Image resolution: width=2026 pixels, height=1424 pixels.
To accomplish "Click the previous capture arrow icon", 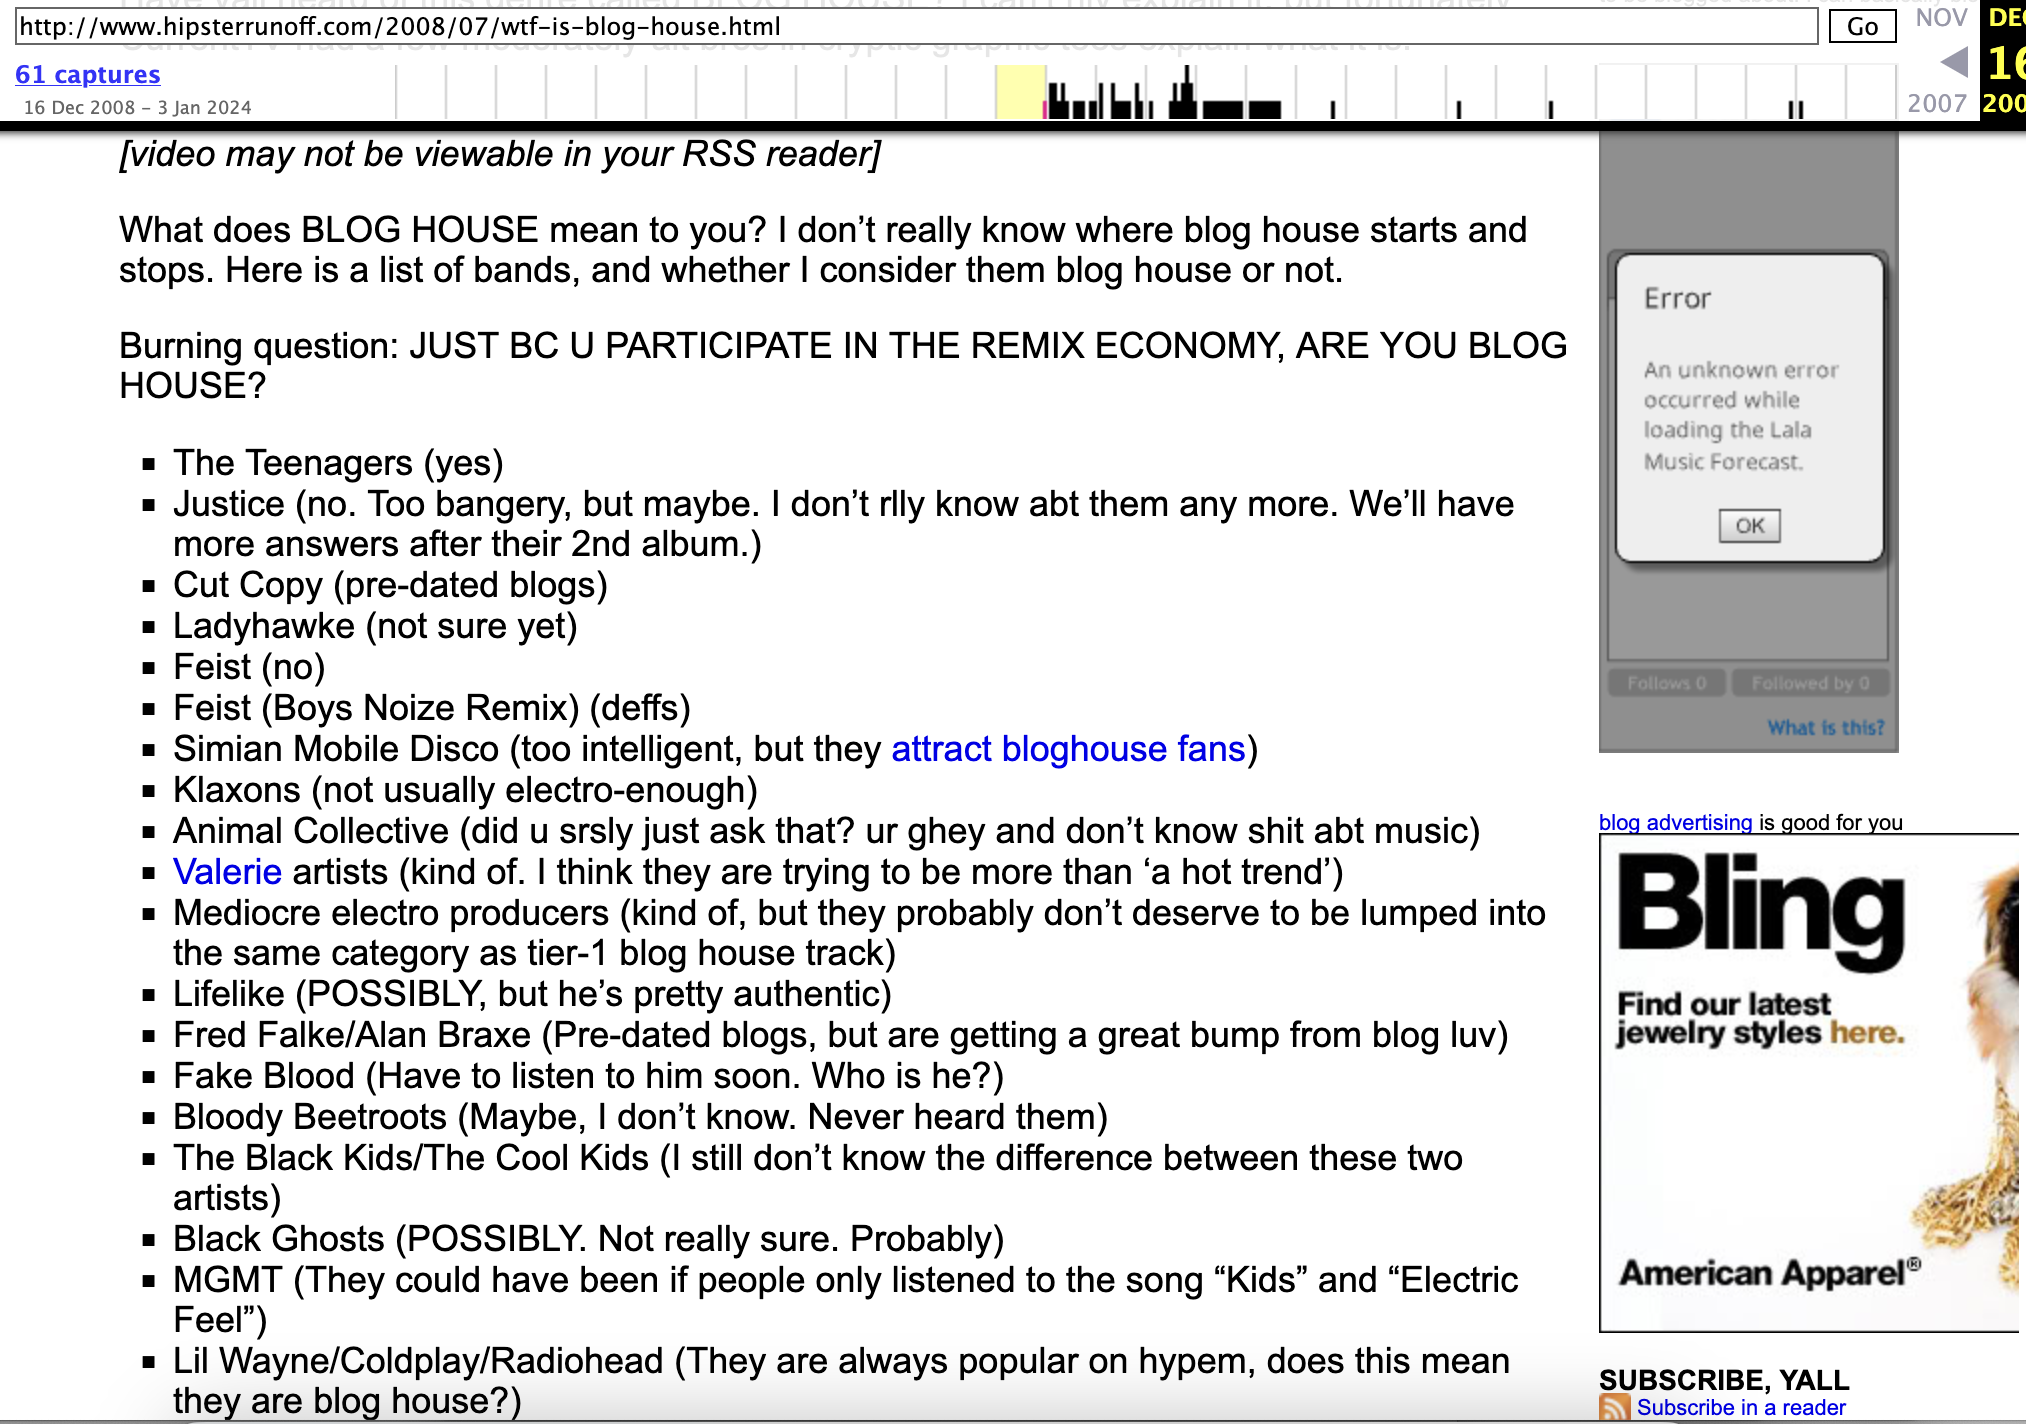I will point(1954,63).
